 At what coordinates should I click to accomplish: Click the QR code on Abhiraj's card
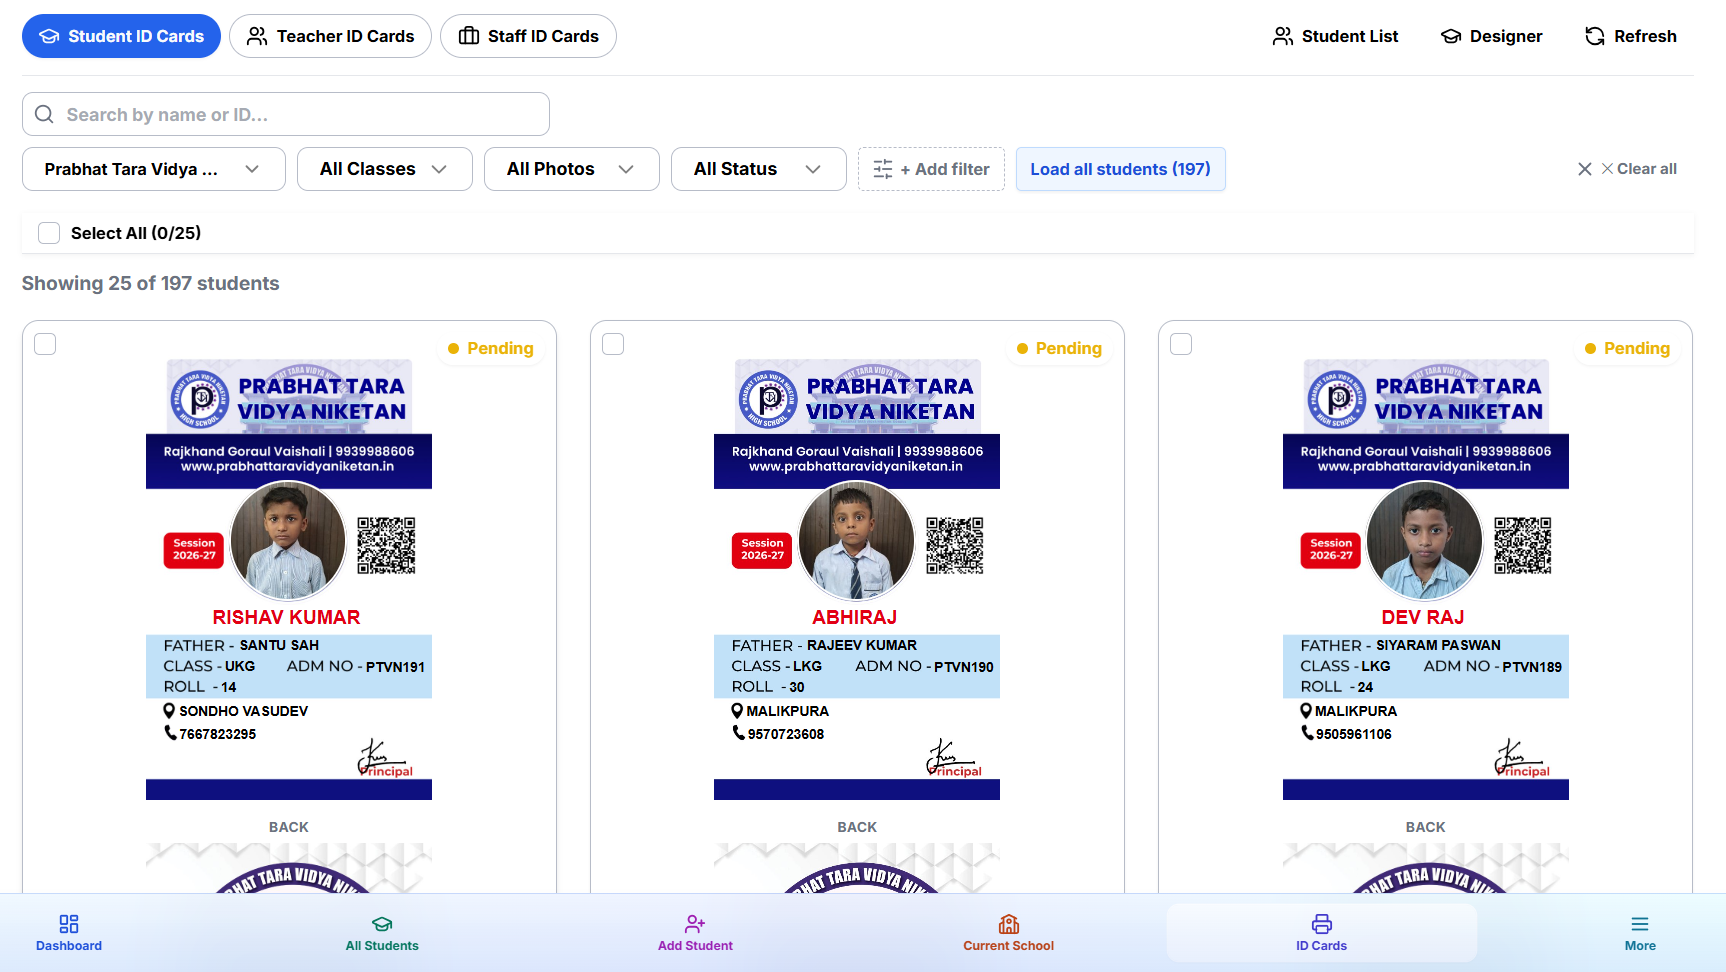click(954, 545)
